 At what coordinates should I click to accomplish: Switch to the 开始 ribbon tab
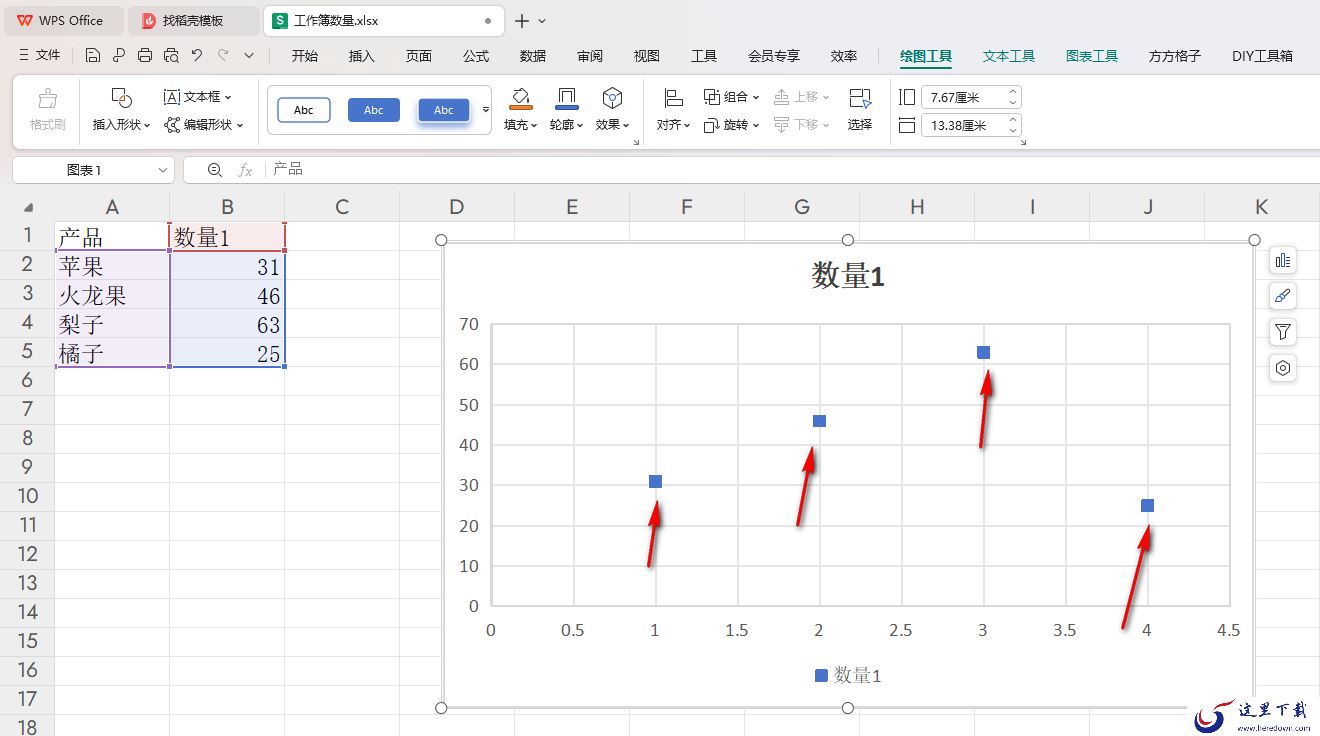click(305, 56)
